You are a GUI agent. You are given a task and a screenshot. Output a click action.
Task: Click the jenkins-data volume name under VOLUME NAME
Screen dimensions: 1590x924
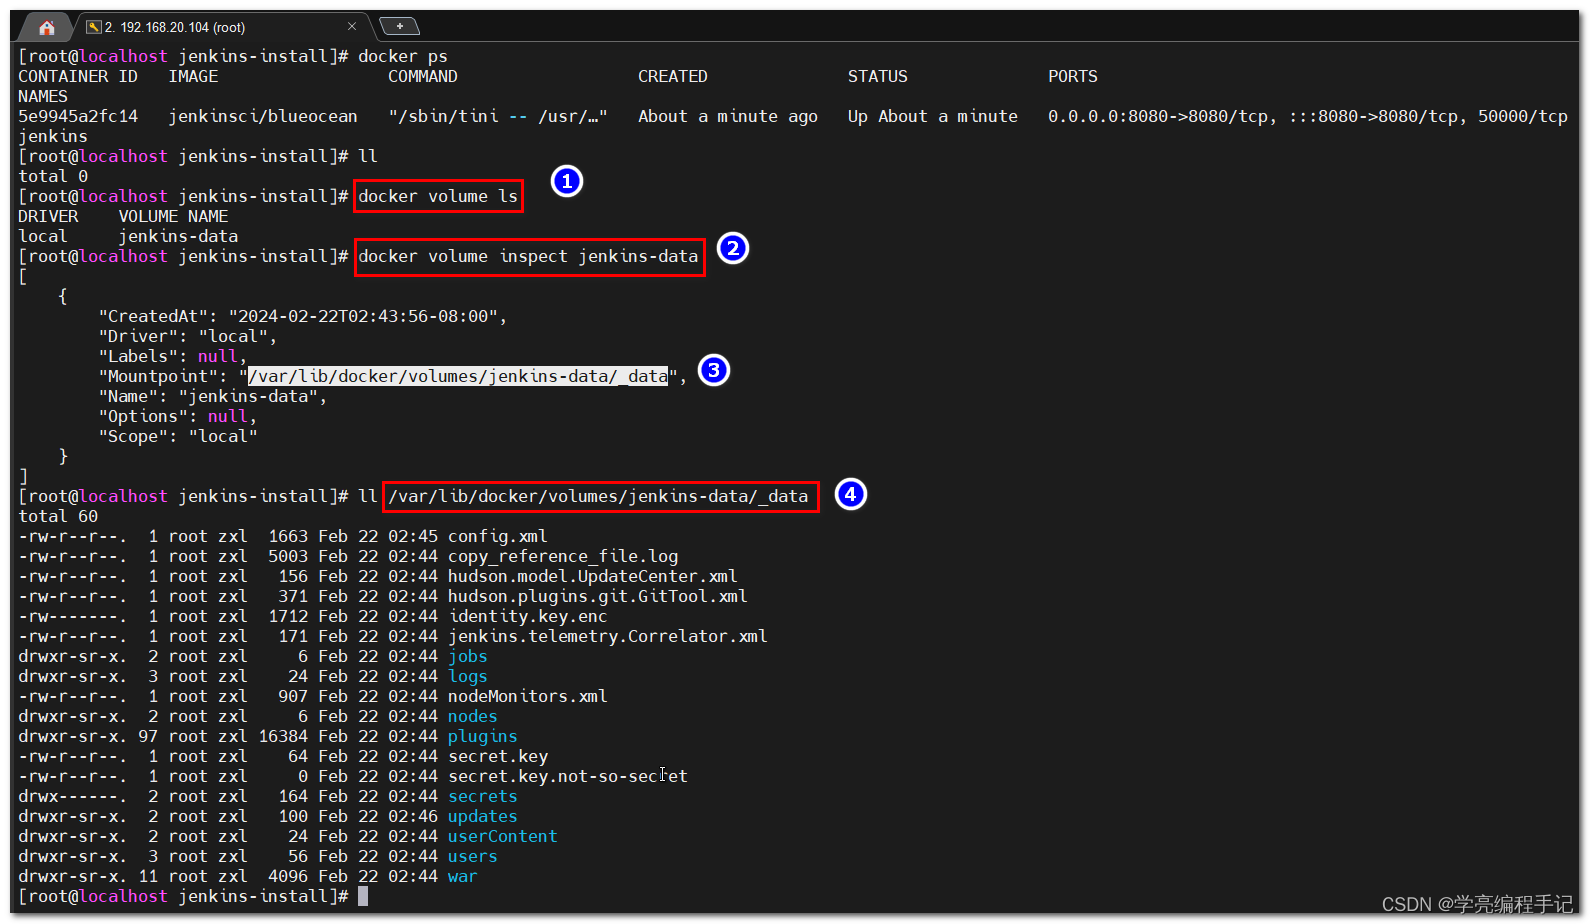[x=178, y=236]
